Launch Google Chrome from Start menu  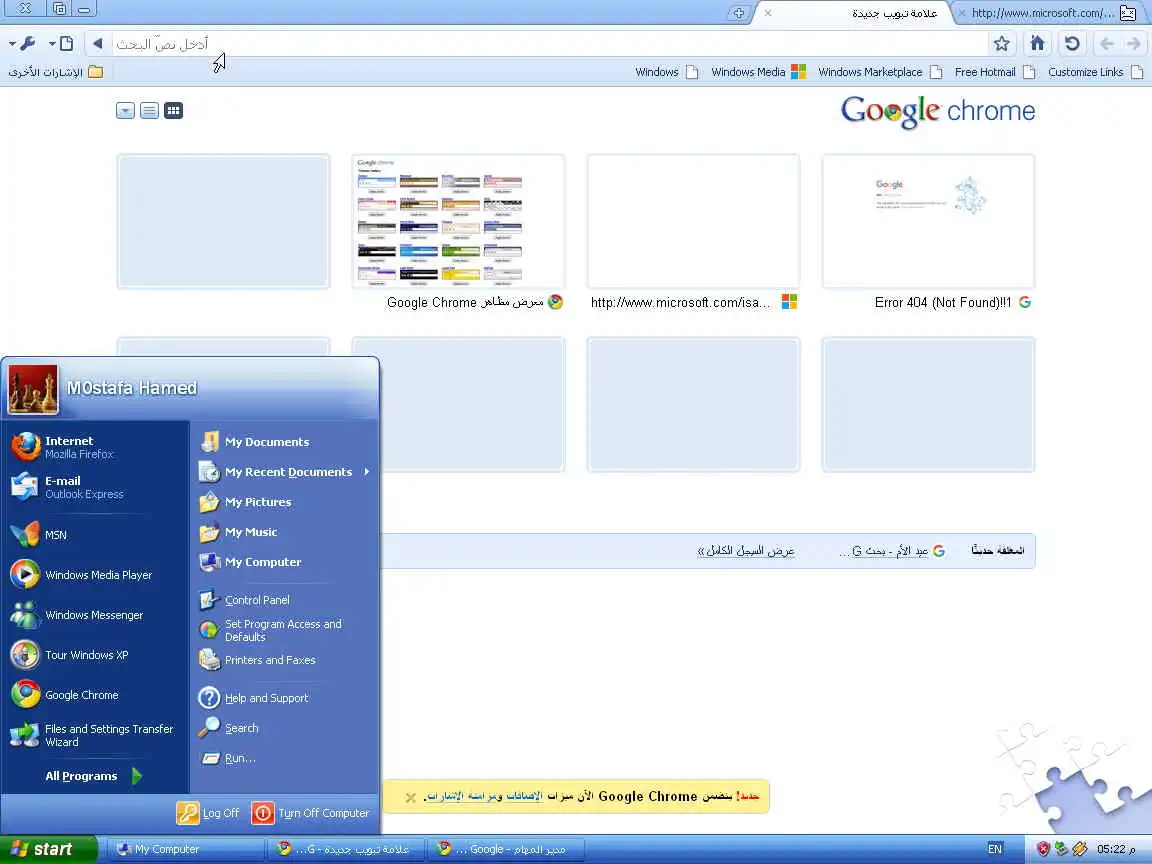(x=94, y=695)
